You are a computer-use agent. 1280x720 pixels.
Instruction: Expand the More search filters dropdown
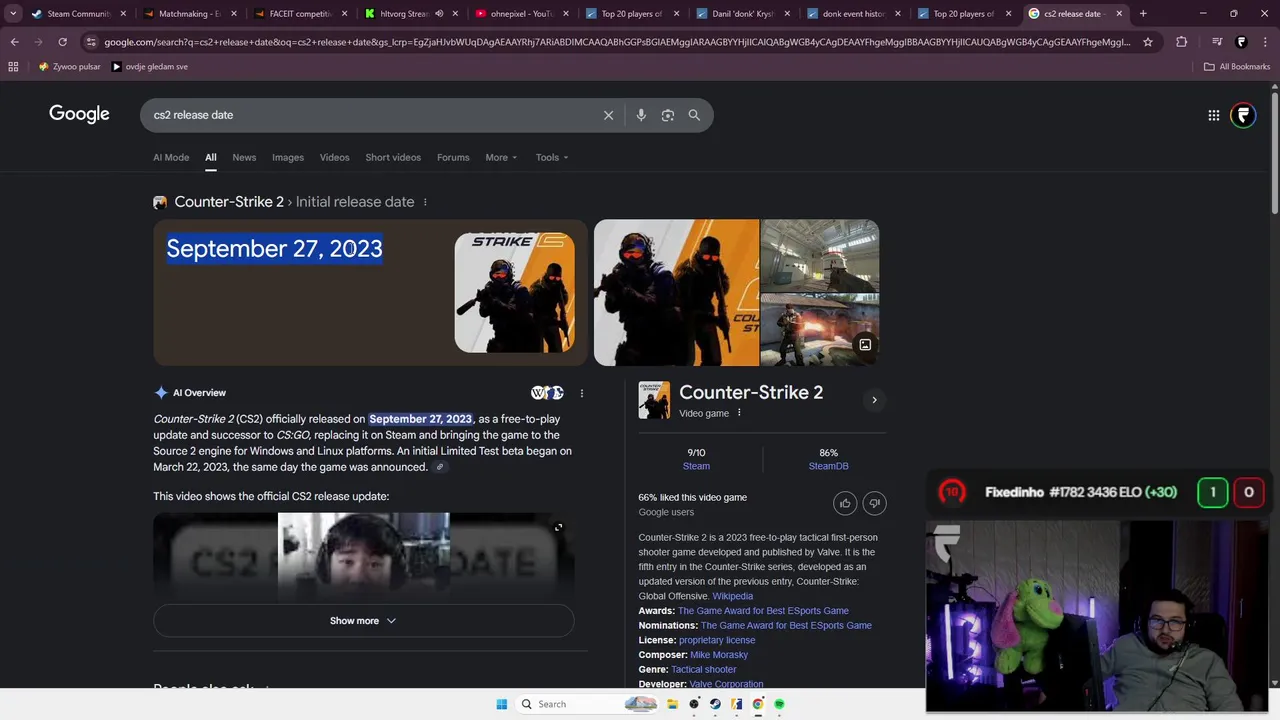pos(501,157)
